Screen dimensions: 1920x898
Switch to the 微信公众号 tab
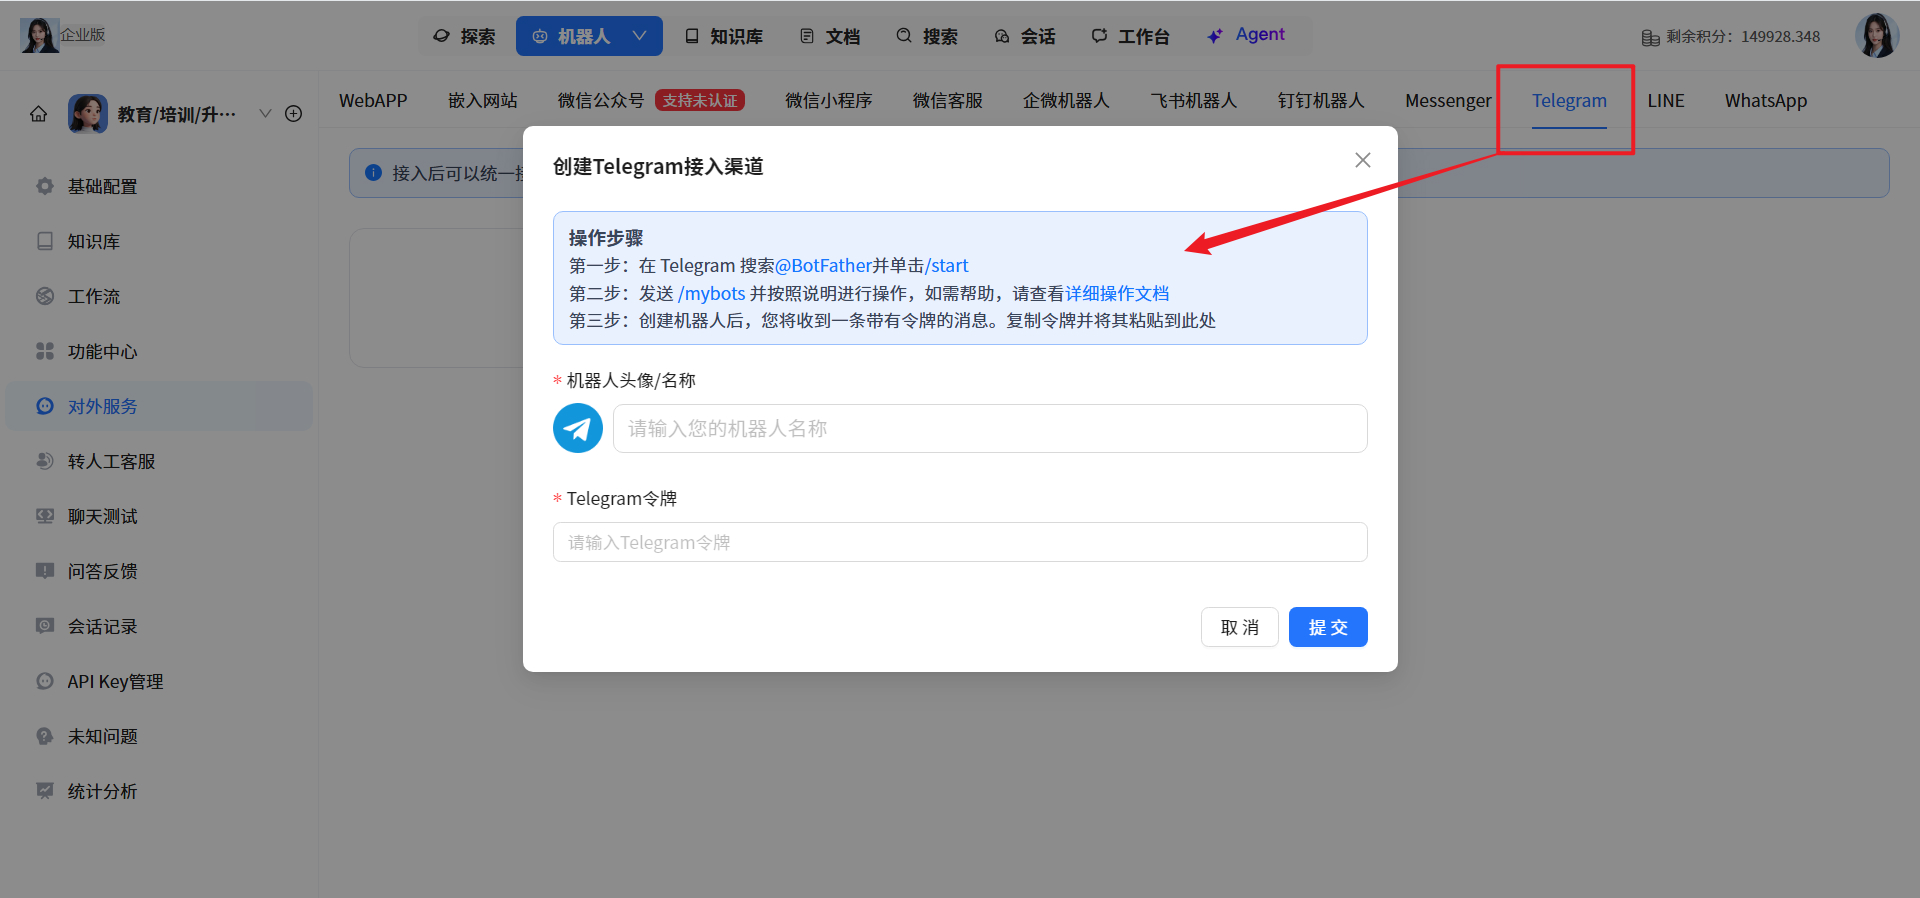click(x=601, y=100)
